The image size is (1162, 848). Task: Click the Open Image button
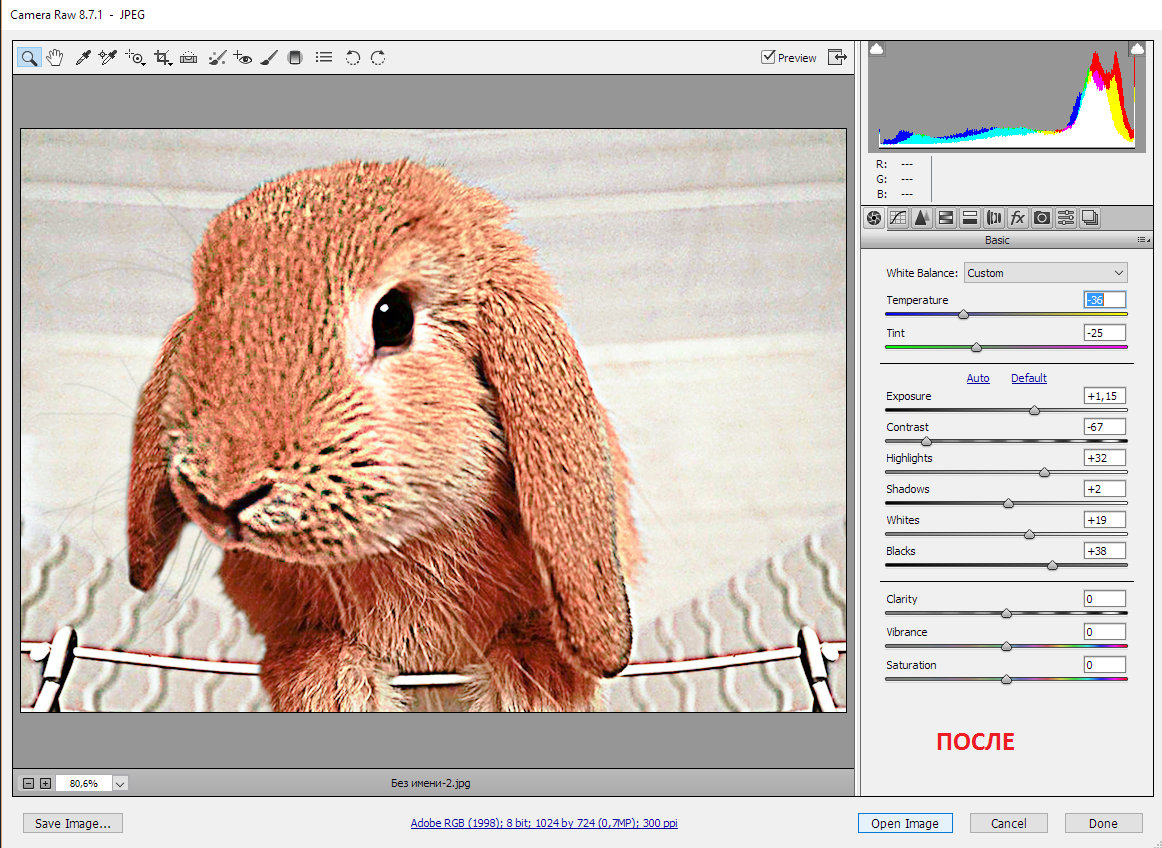[904, 823]
